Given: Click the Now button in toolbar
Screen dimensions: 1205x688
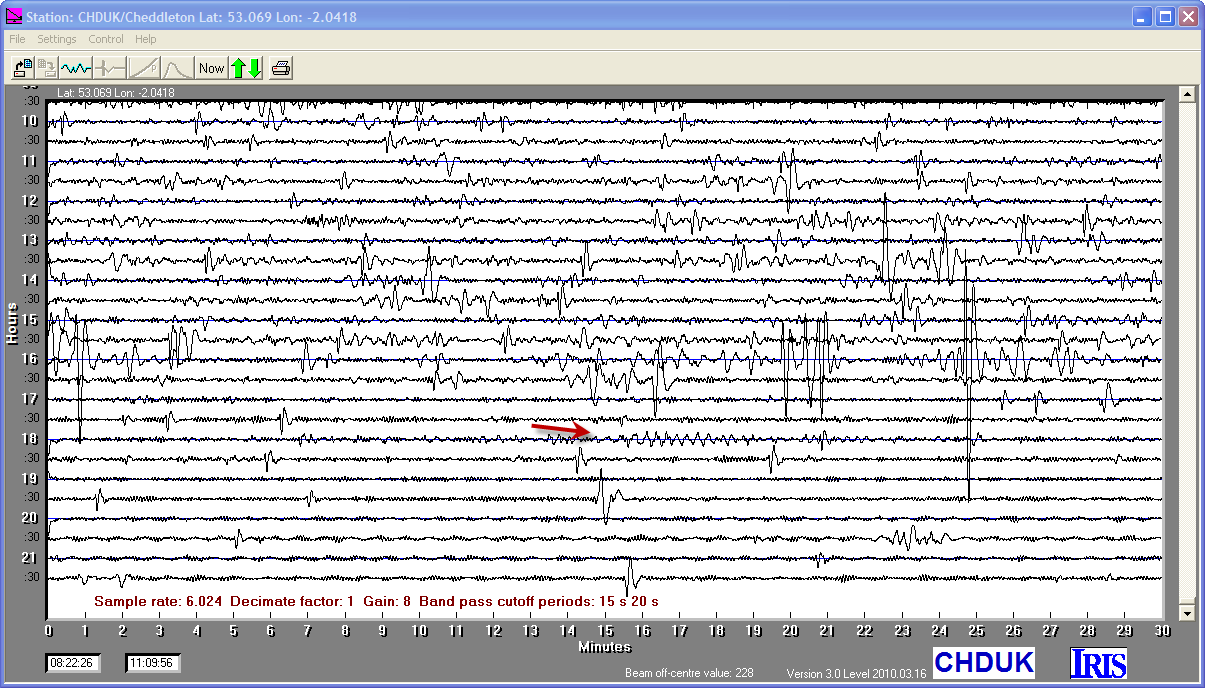Looking at the screenshot, I should click(x=212, y=68).
